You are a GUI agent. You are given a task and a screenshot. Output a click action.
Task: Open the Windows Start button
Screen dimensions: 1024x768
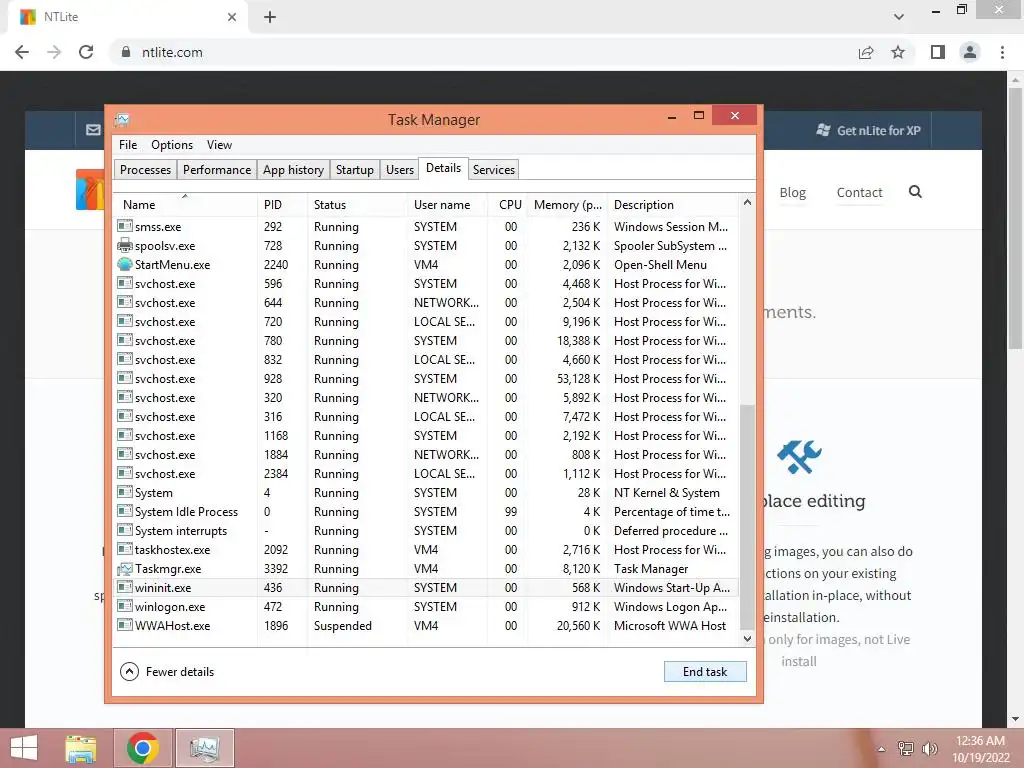[24, 748]
